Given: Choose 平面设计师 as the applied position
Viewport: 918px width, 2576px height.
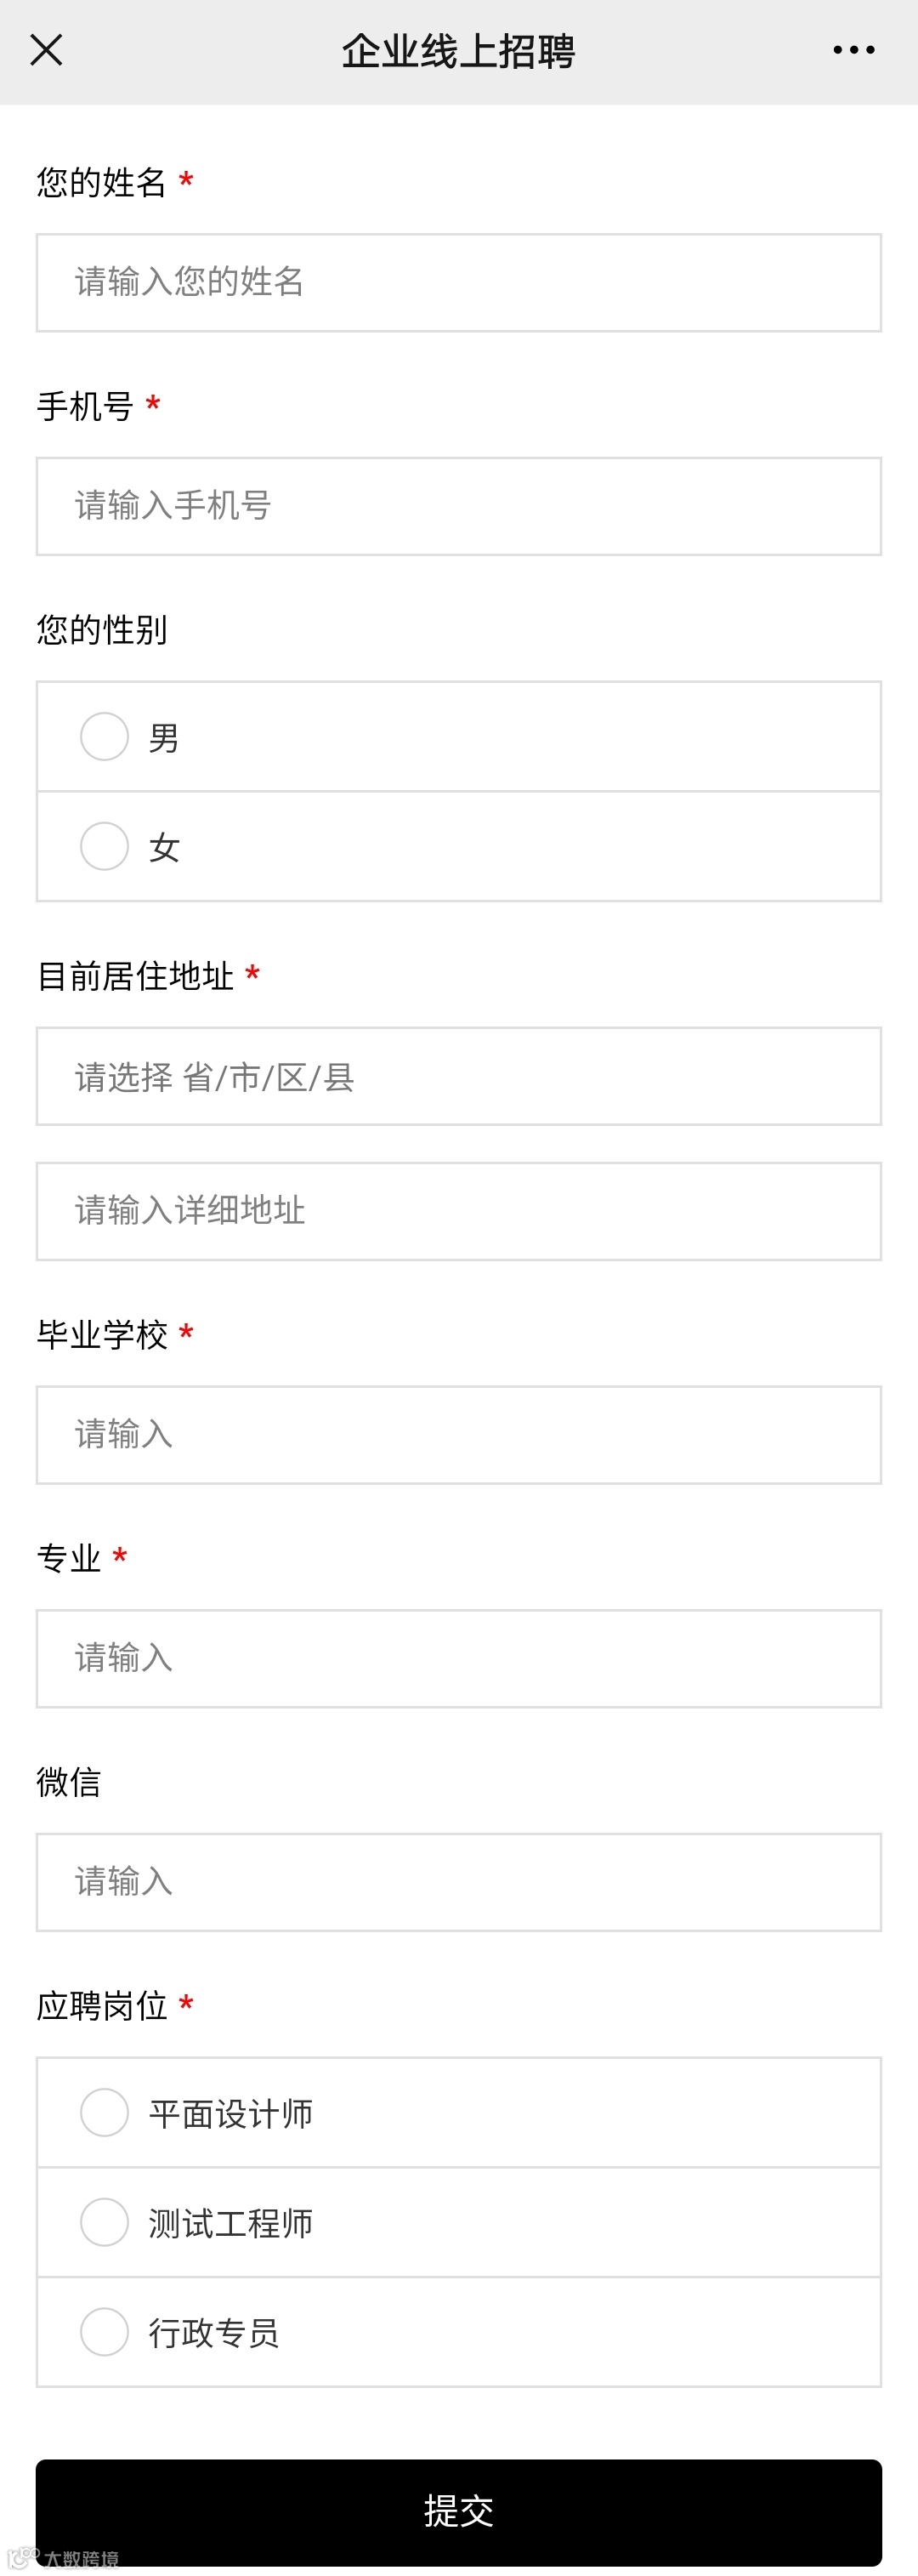Looking at the screenshot, I should pyautogui.click(x=105, y=2113).
